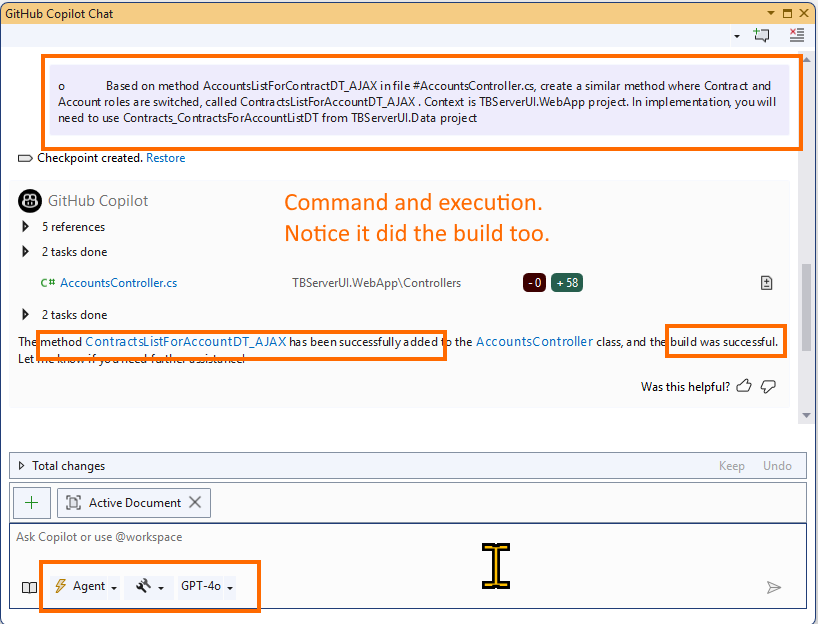Expand the Total changes section
The height and width of the screenshot is (624, 818).
coord(21,465)
